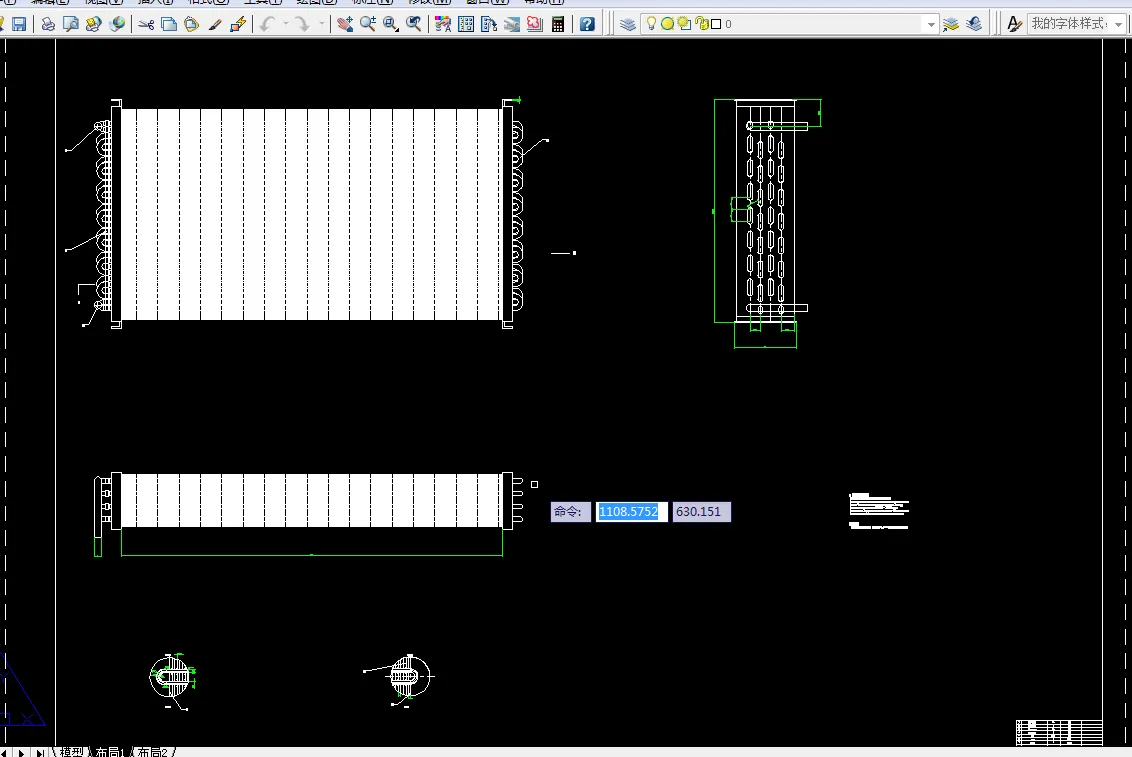Screen dimensions: 1132x757
Task: Open the Tool Palettes icon
Action: click(x=489, y=24)
